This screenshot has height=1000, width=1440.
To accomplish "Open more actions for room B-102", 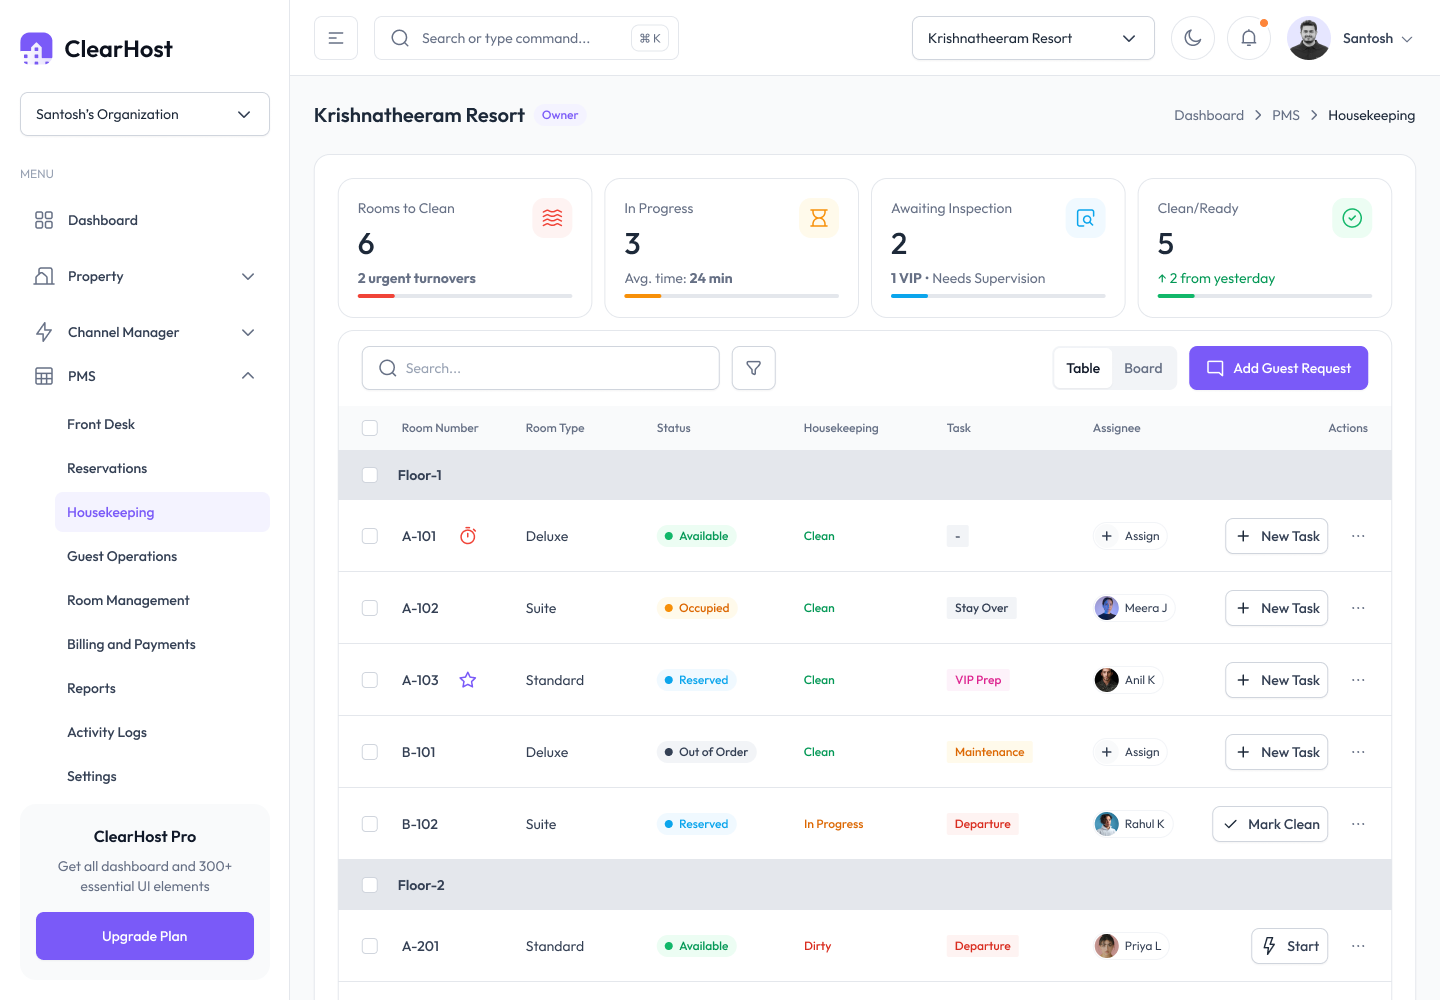I will [1358, 824].
